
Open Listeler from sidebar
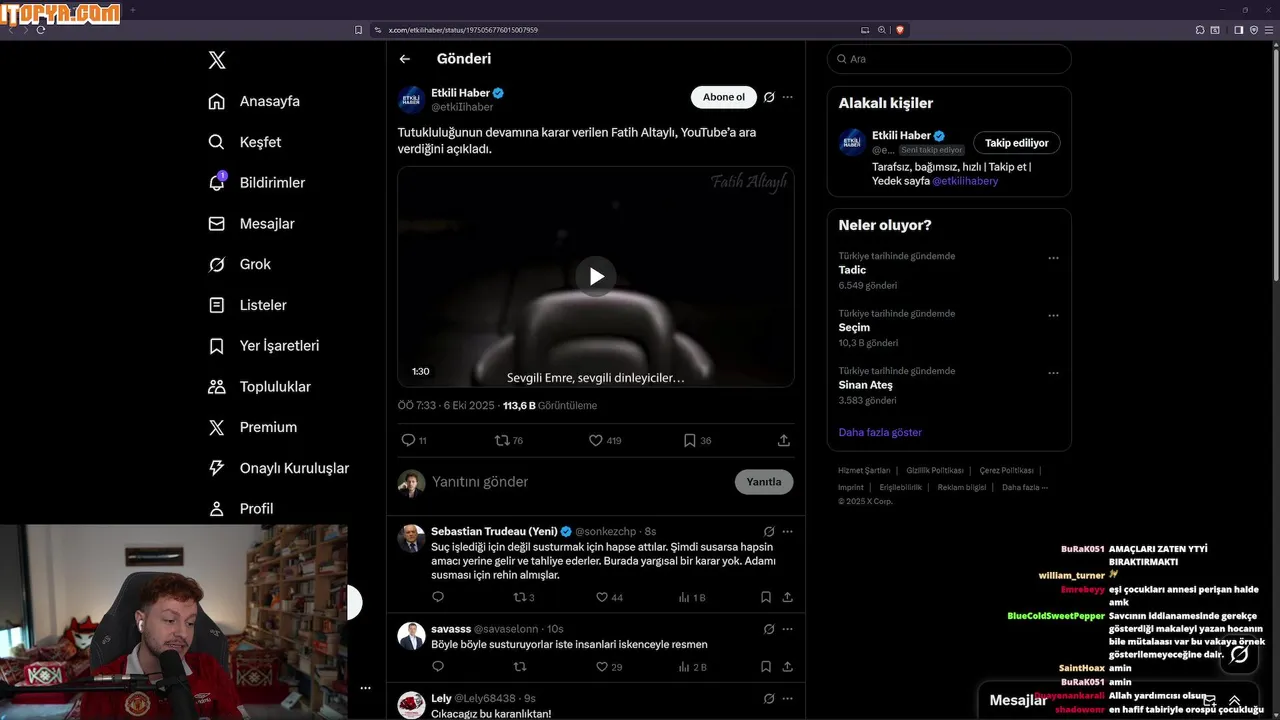tap(247, 305)
